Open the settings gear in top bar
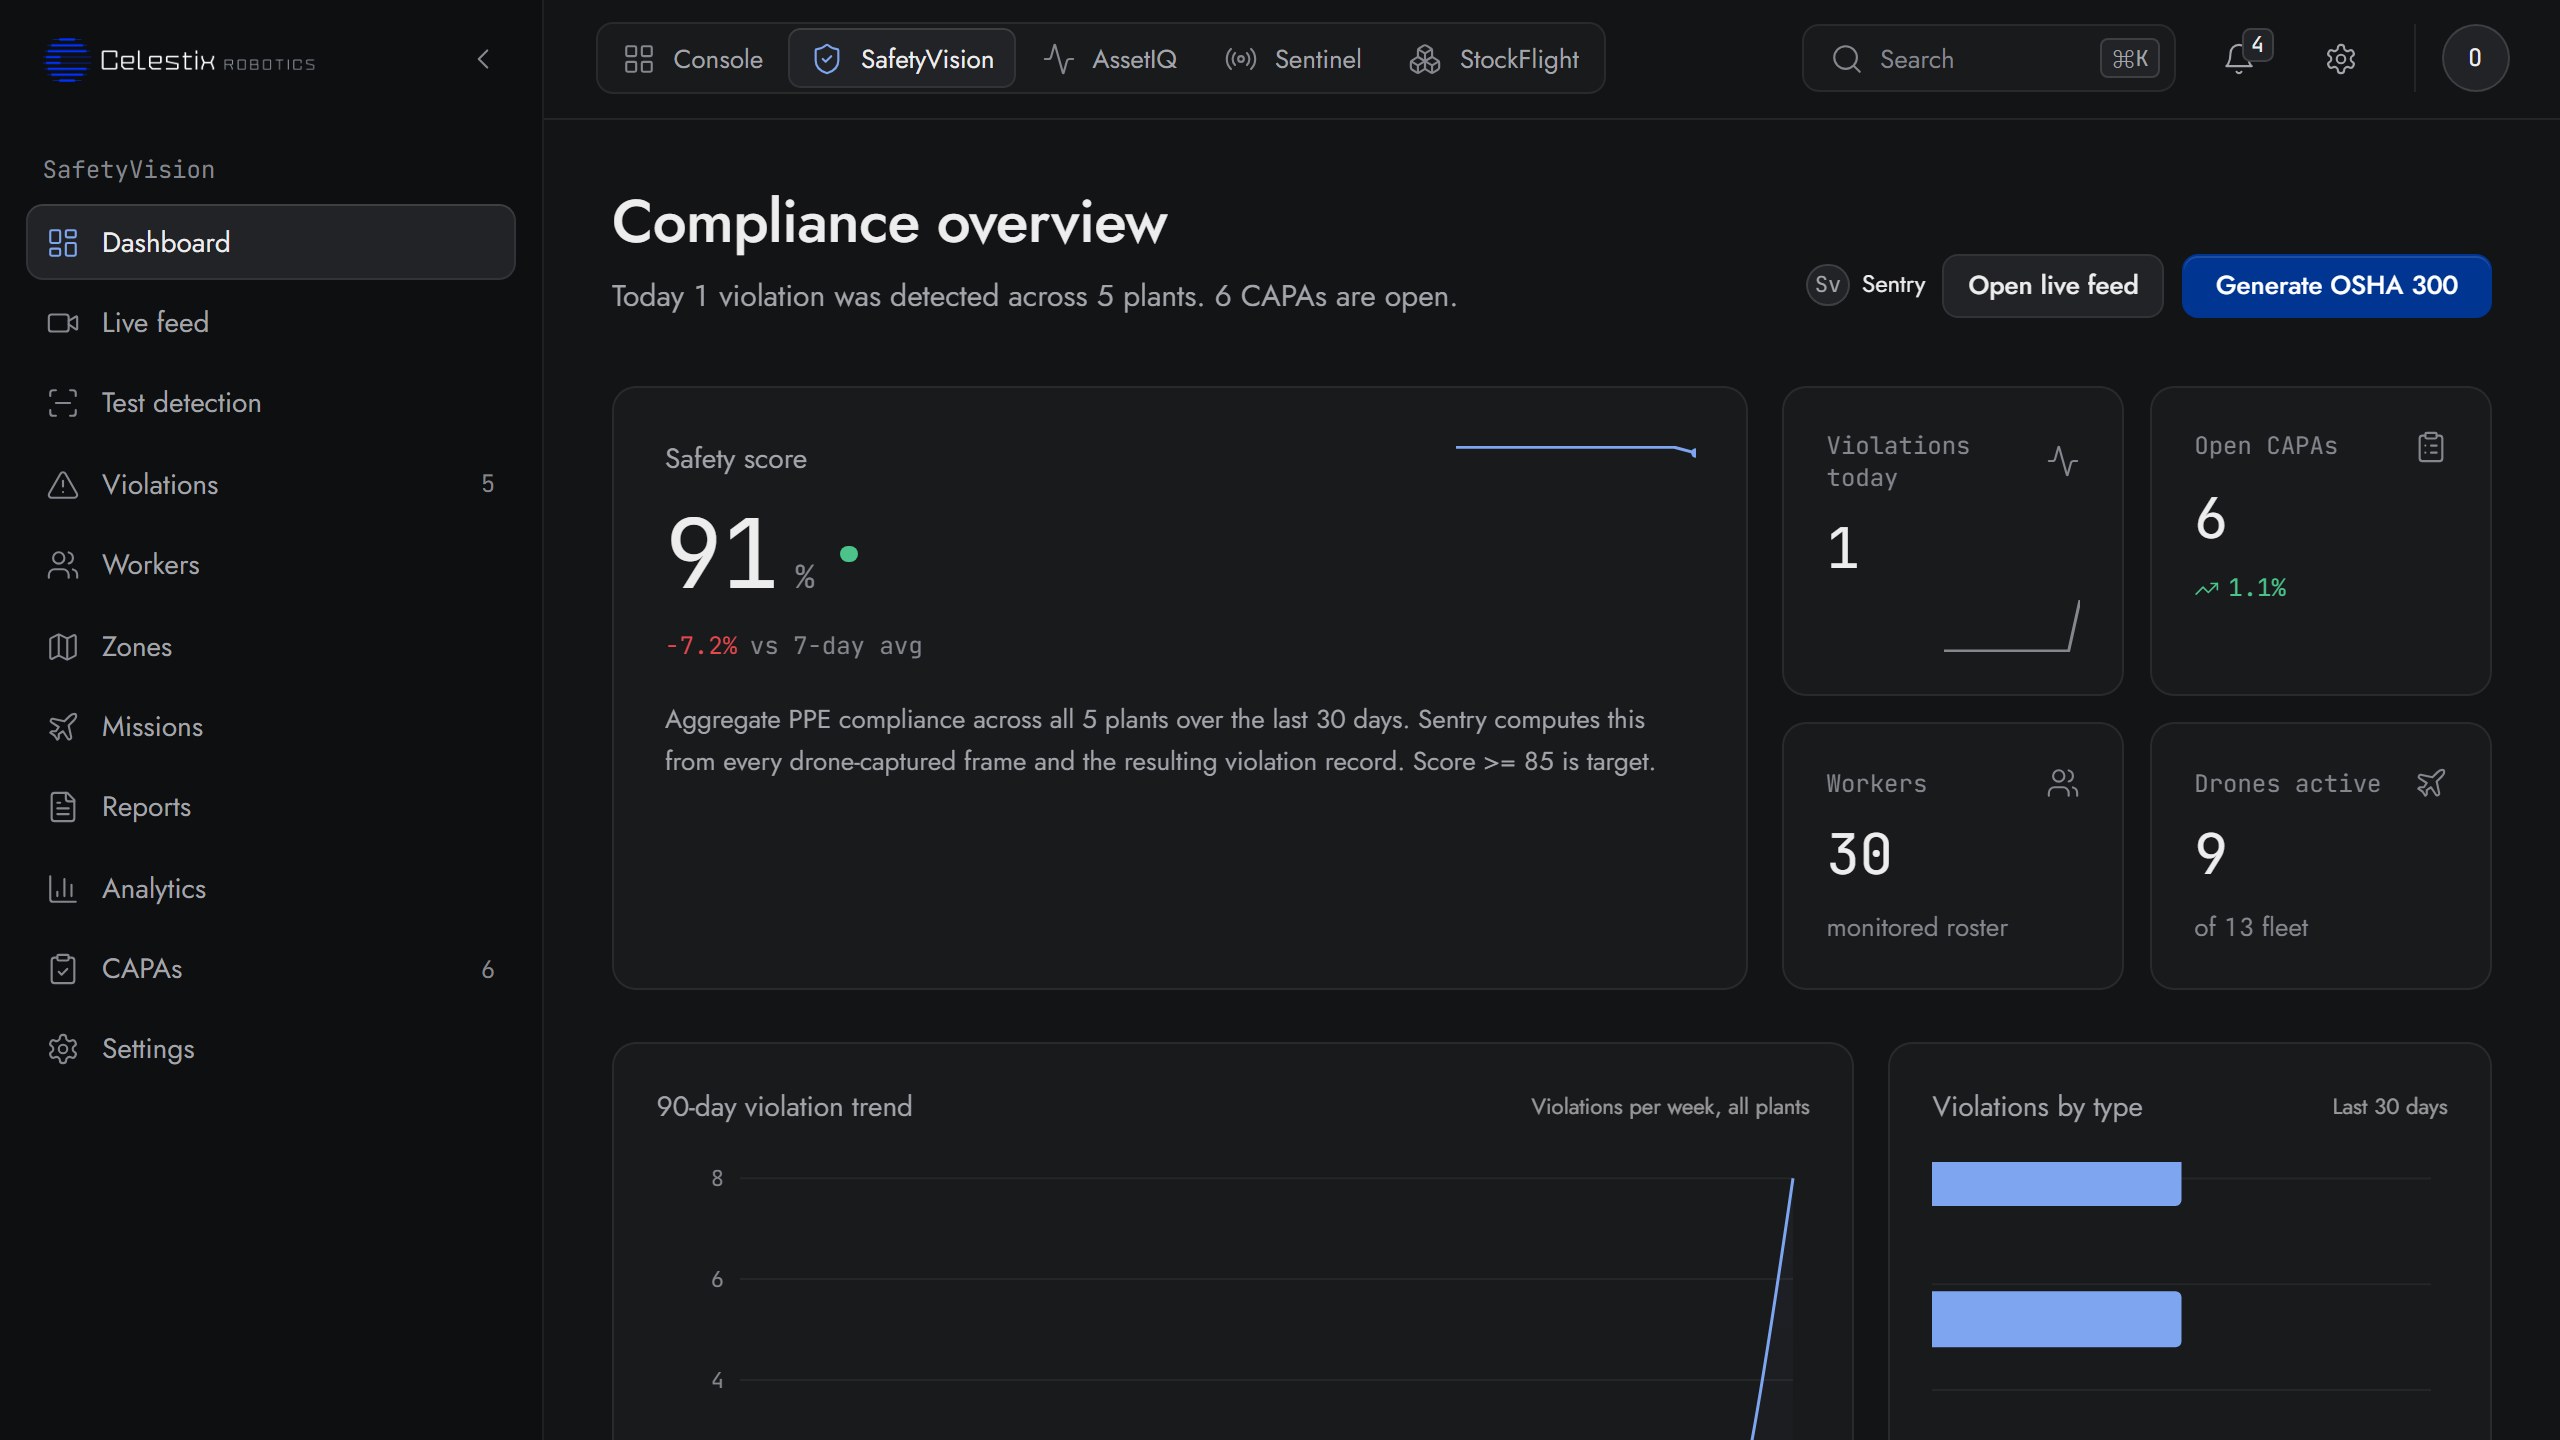 tap(2340, 59)
